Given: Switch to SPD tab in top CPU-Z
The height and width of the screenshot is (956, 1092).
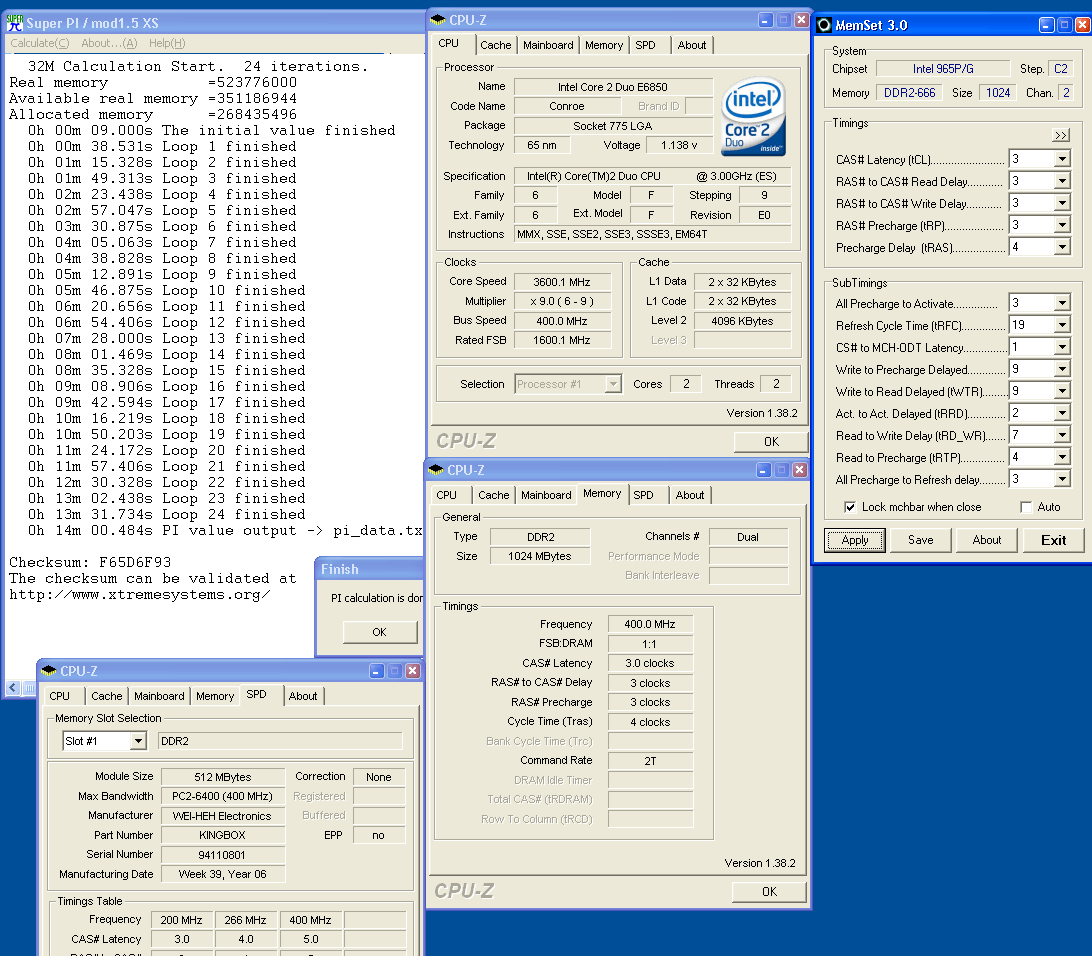Looking at the screenshot, I should point(646,45).
